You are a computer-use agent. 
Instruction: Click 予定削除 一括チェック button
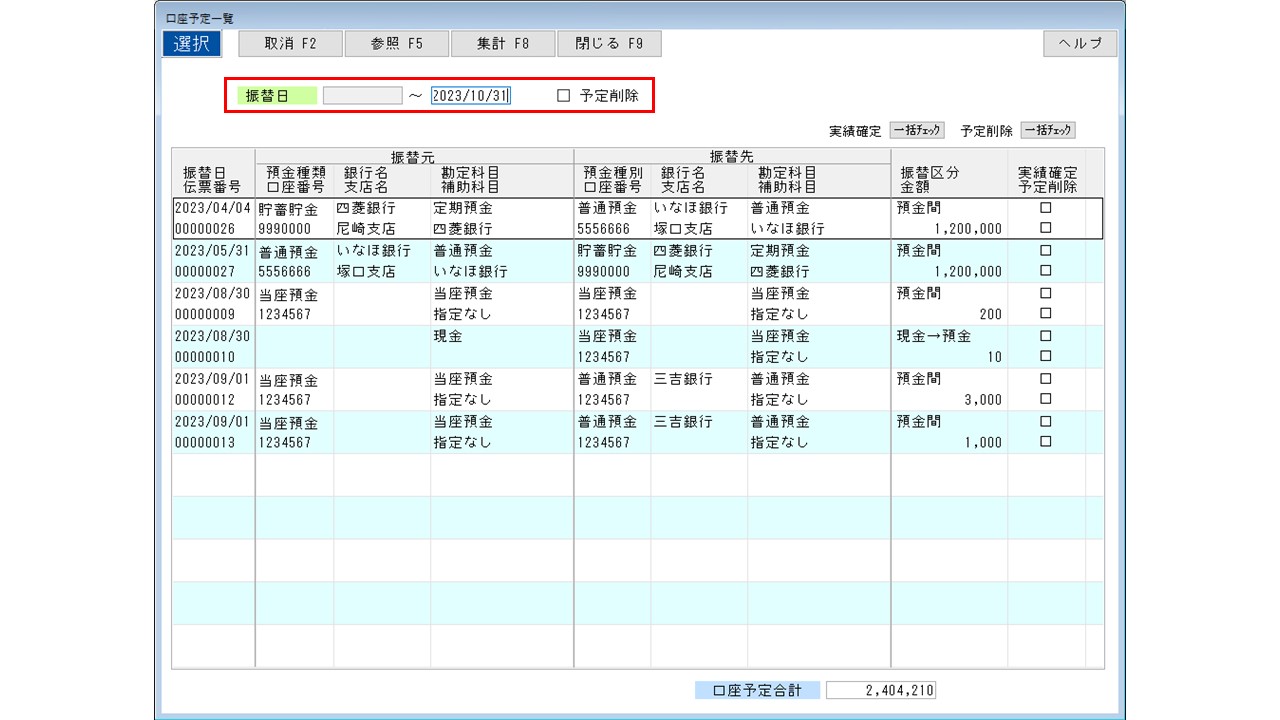click(1048, 130)
